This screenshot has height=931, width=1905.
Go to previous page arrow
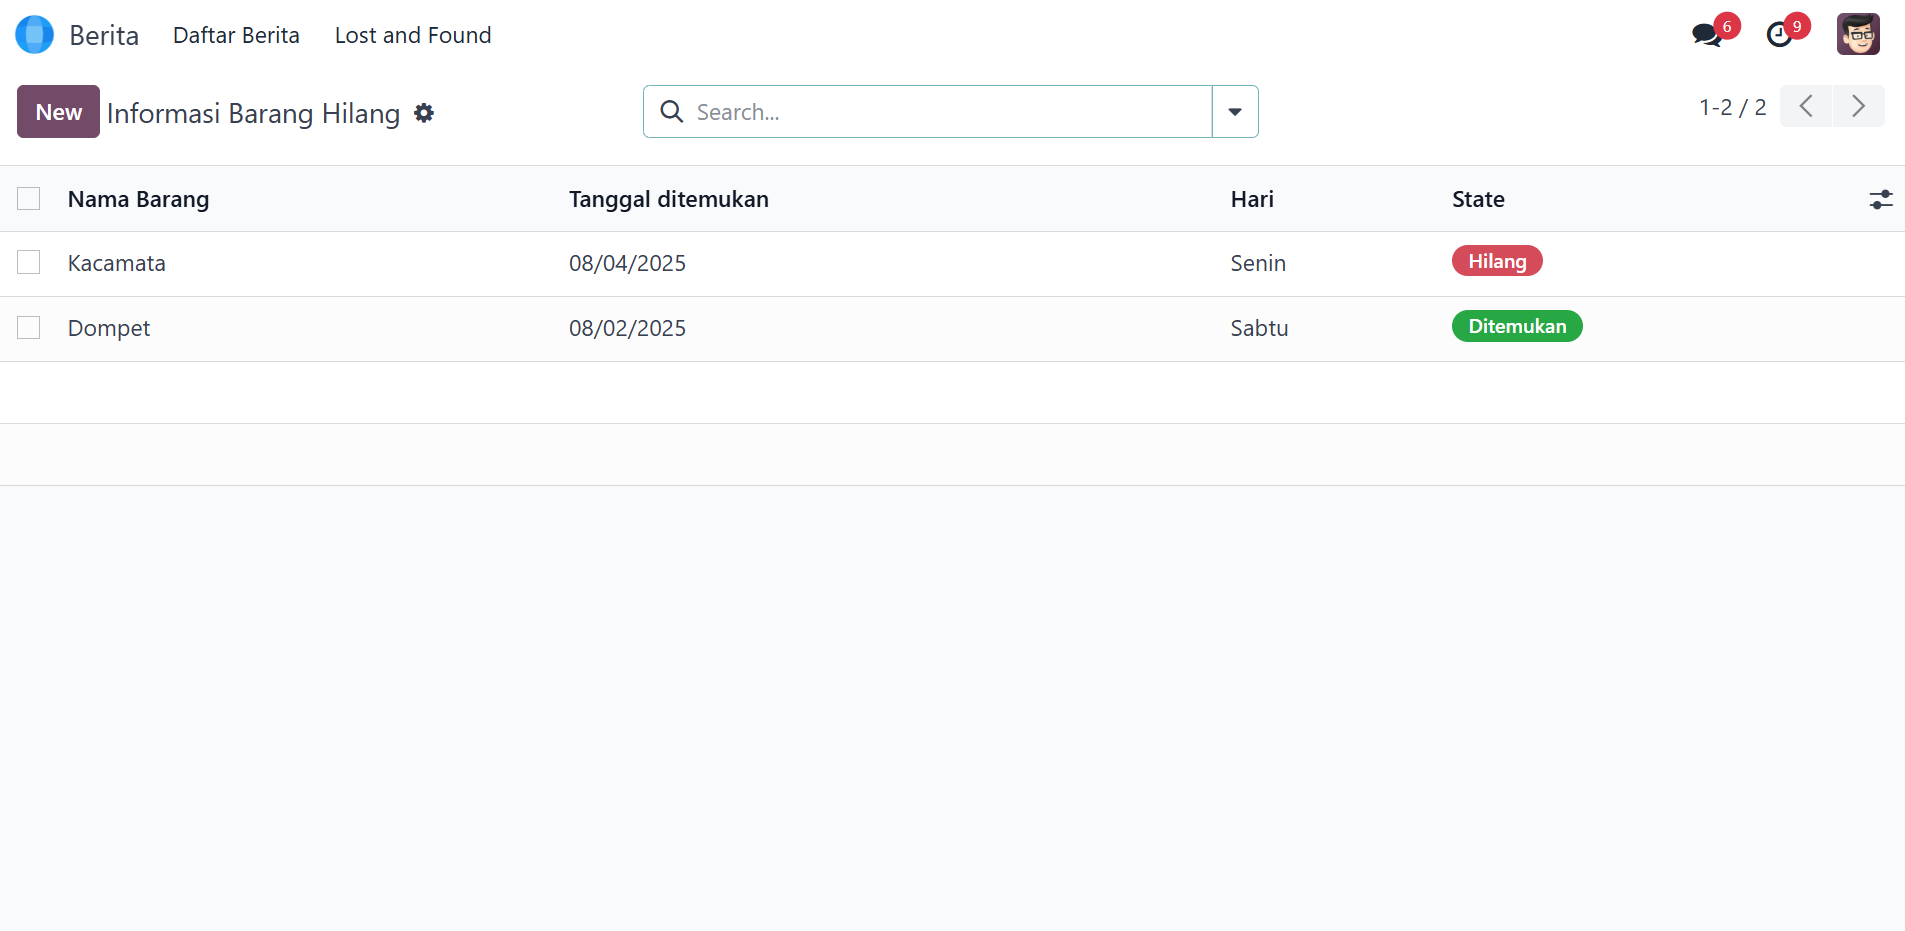pos(1806,106)
